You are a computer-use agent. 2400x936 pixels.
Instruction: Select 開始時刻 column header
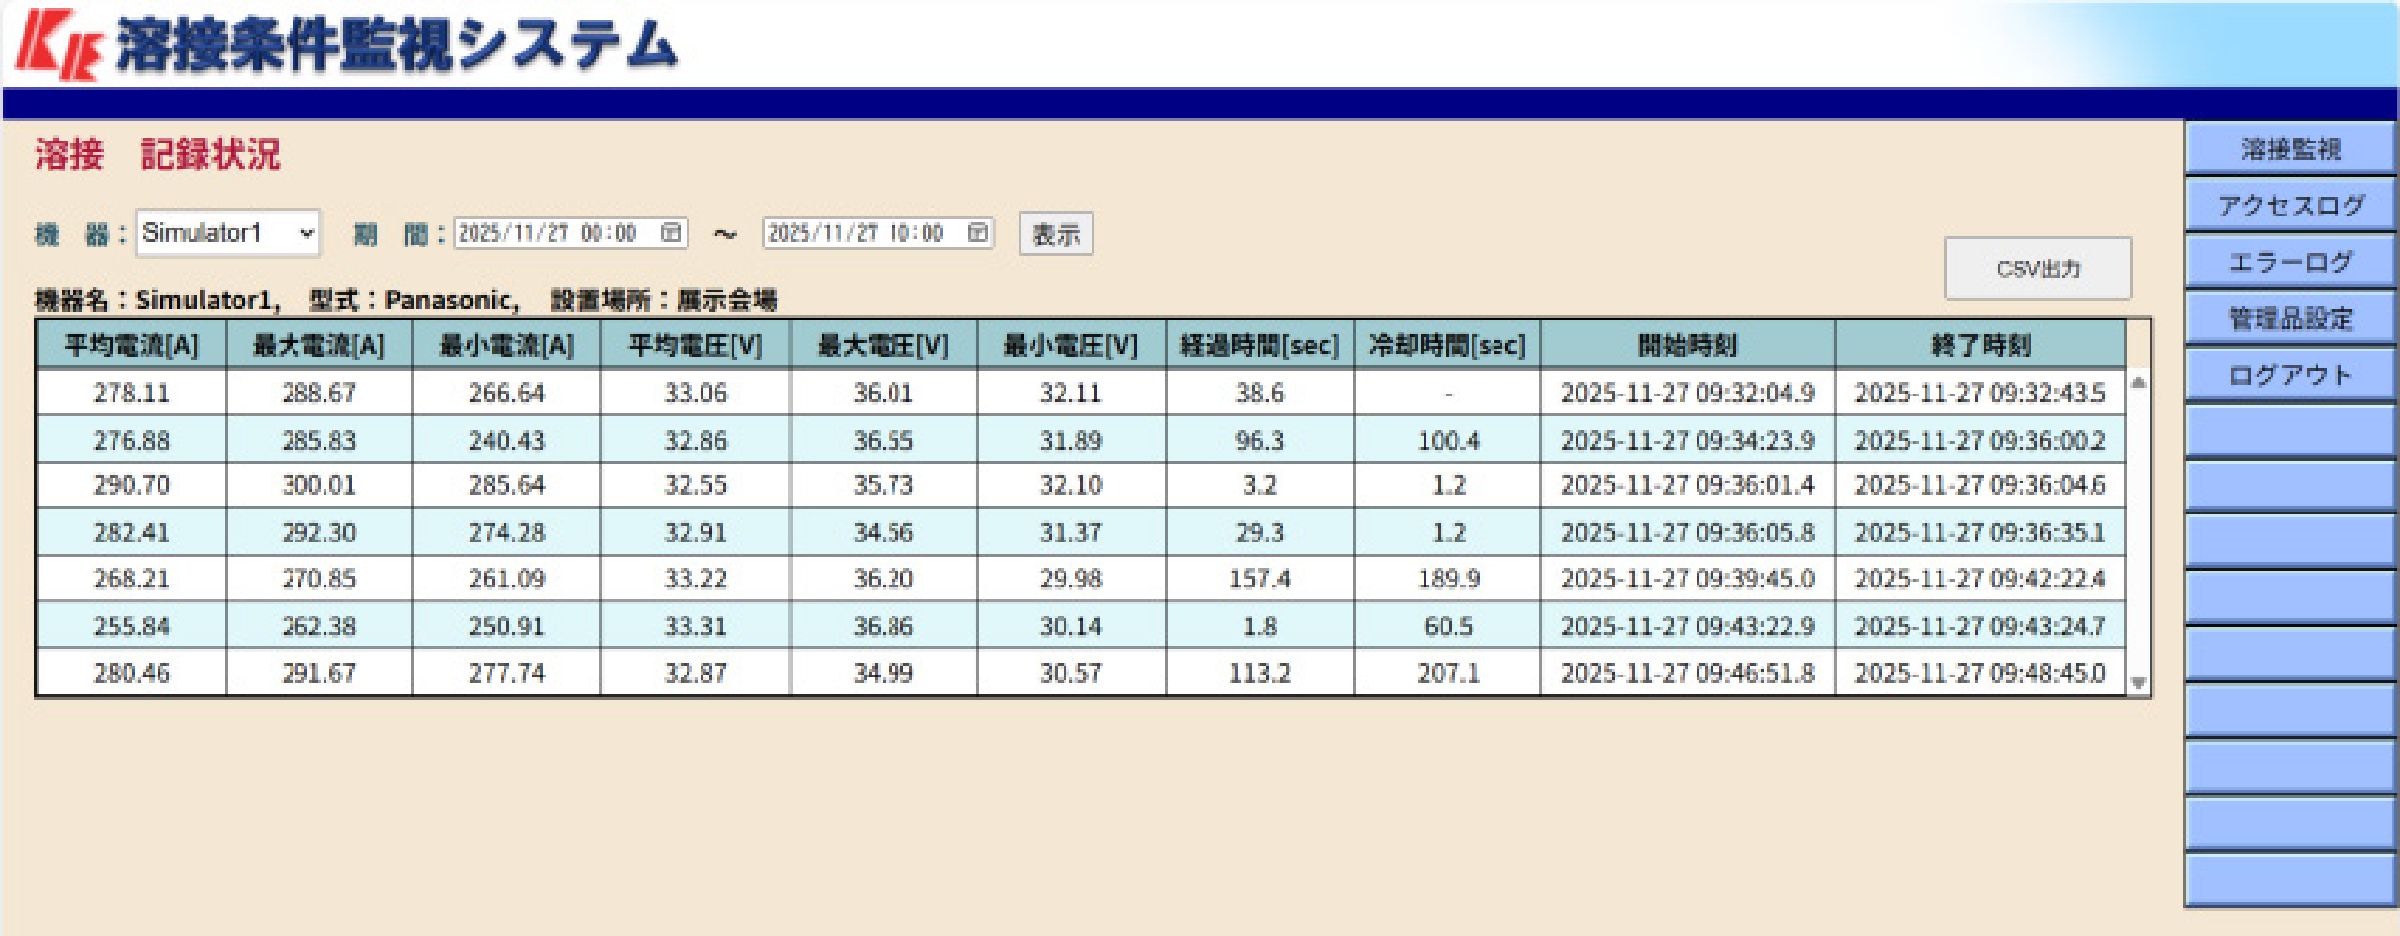click(1687, 346)
